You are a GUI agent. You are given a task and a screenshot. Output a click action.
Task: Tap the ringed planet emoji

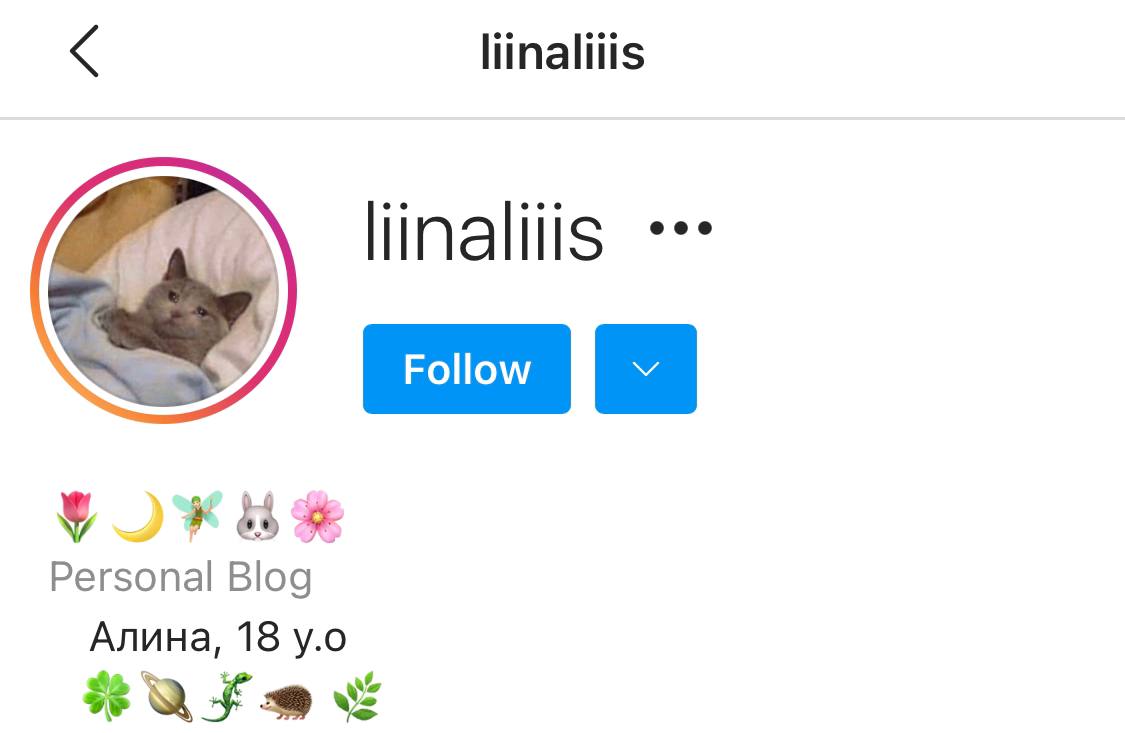166,696
